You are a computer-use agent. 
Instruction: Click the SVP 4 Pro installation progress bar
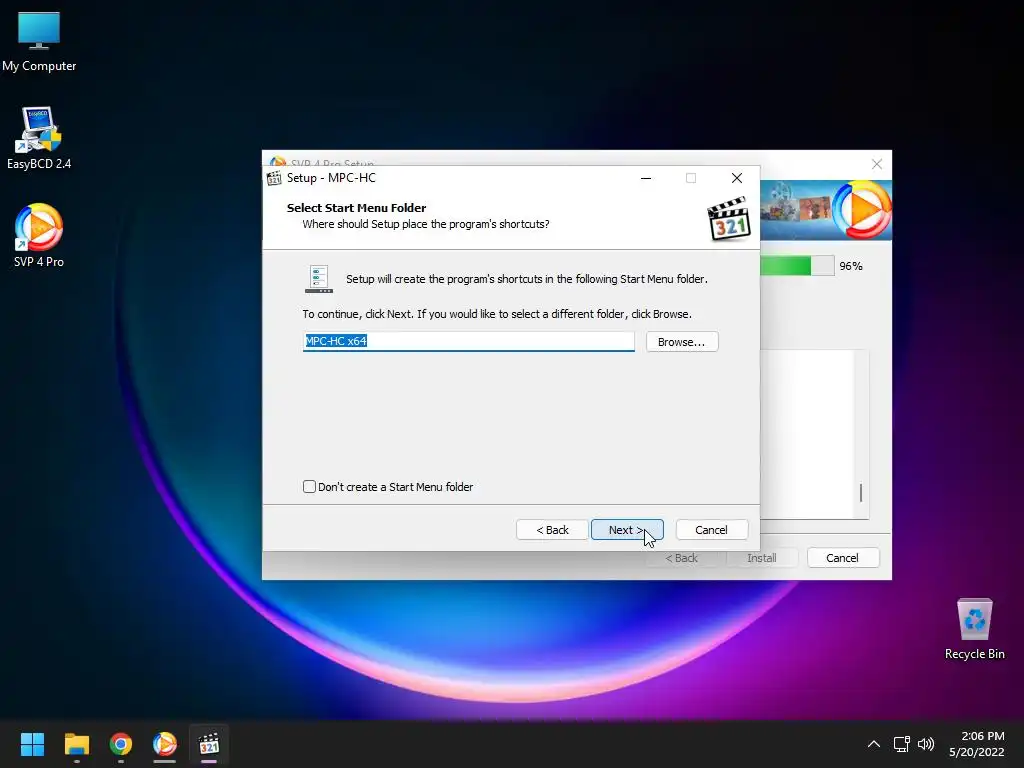pos(797,266)
